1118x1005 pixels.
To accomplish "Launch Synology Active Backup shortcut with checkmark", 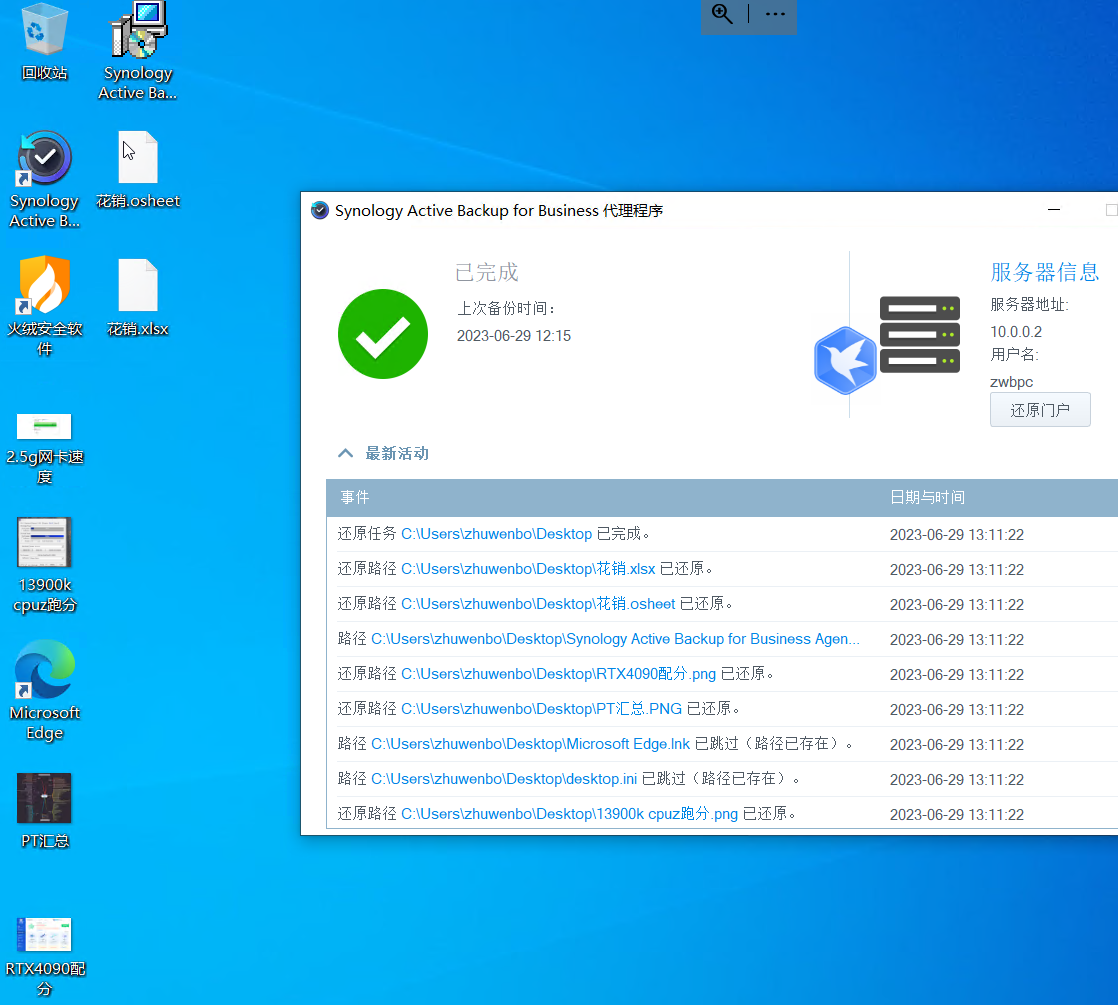I will [x=44, y=178].
